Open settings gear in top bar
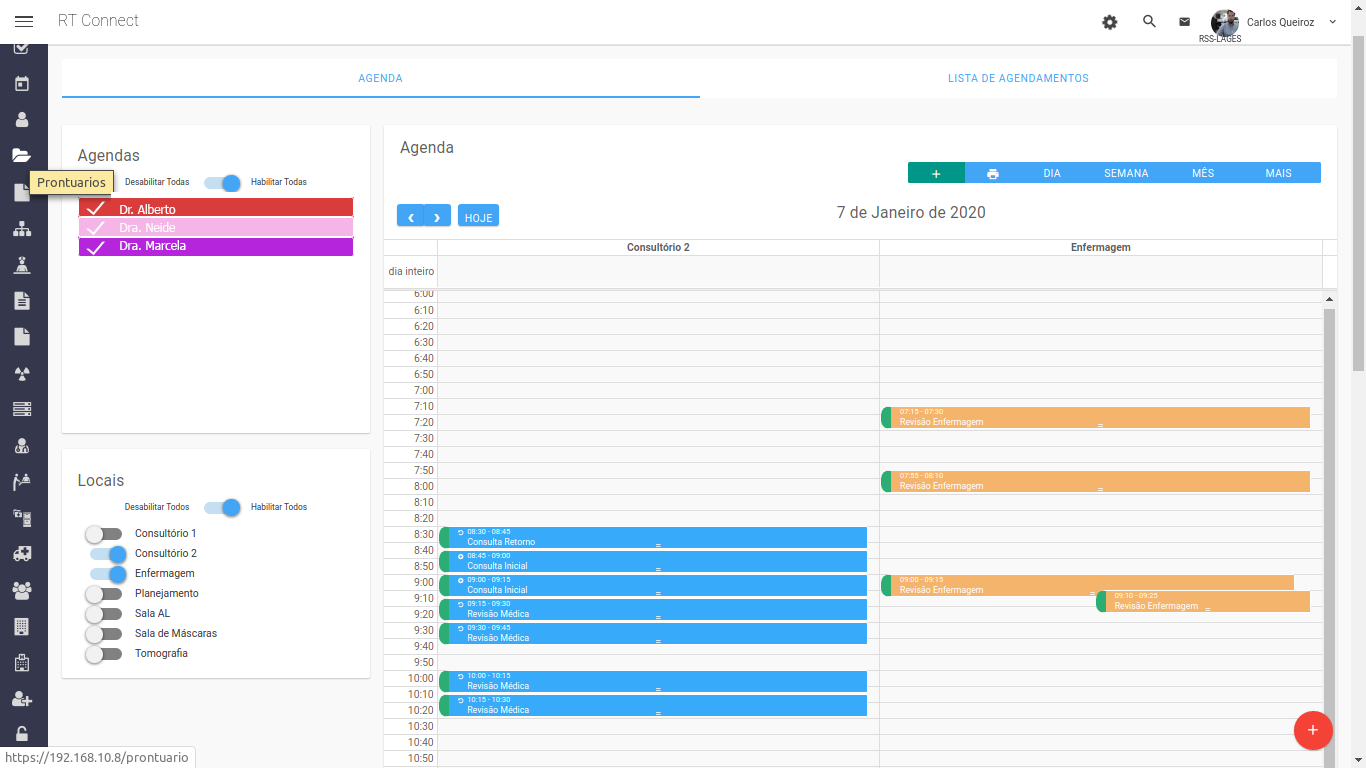 coord(1110,22)
